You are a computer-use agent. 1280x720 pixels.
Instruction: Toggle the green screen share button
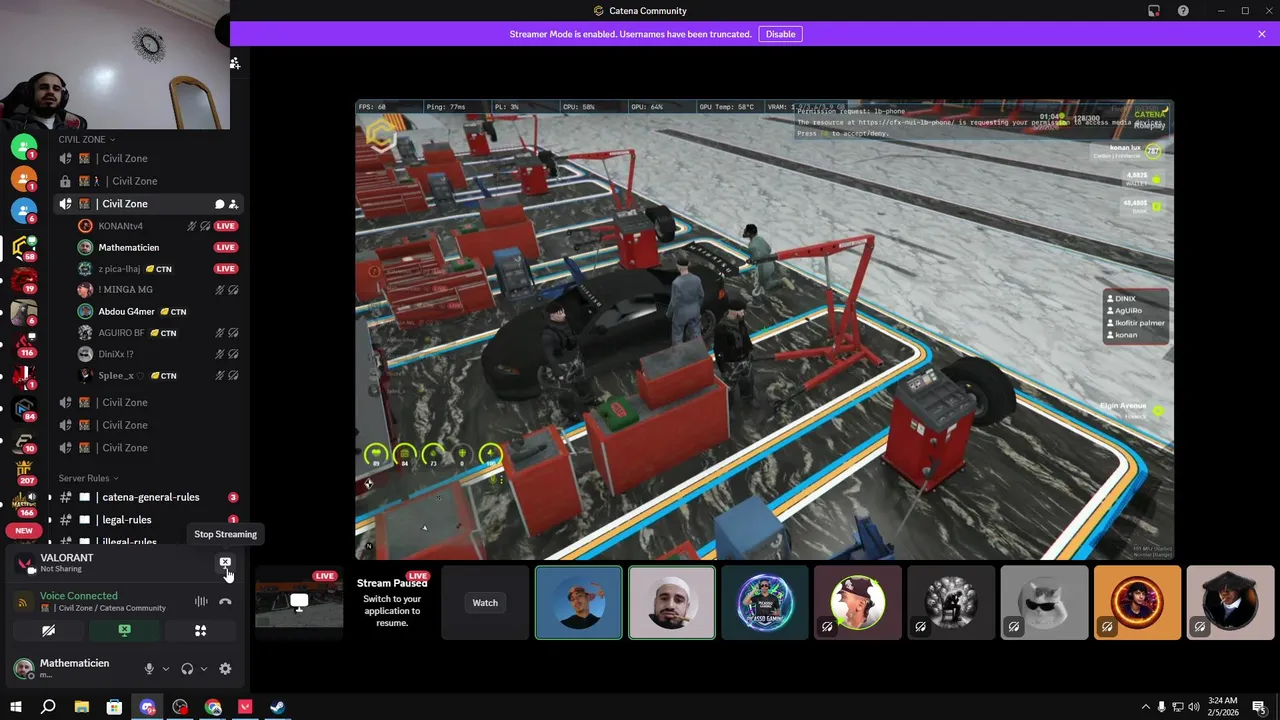124,631
